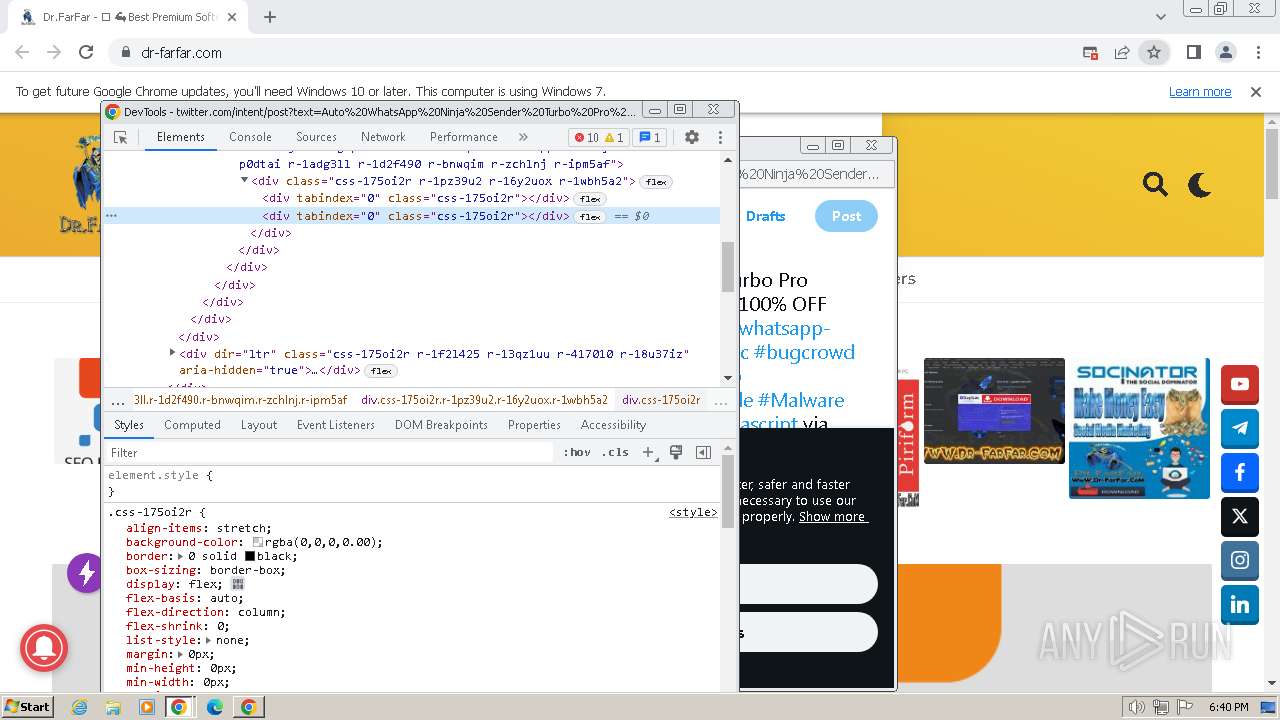The width and height of the screenshot is (1280, 720).
Task: Click the Elements panel vertical scrollbar
Action: [728, 266]
